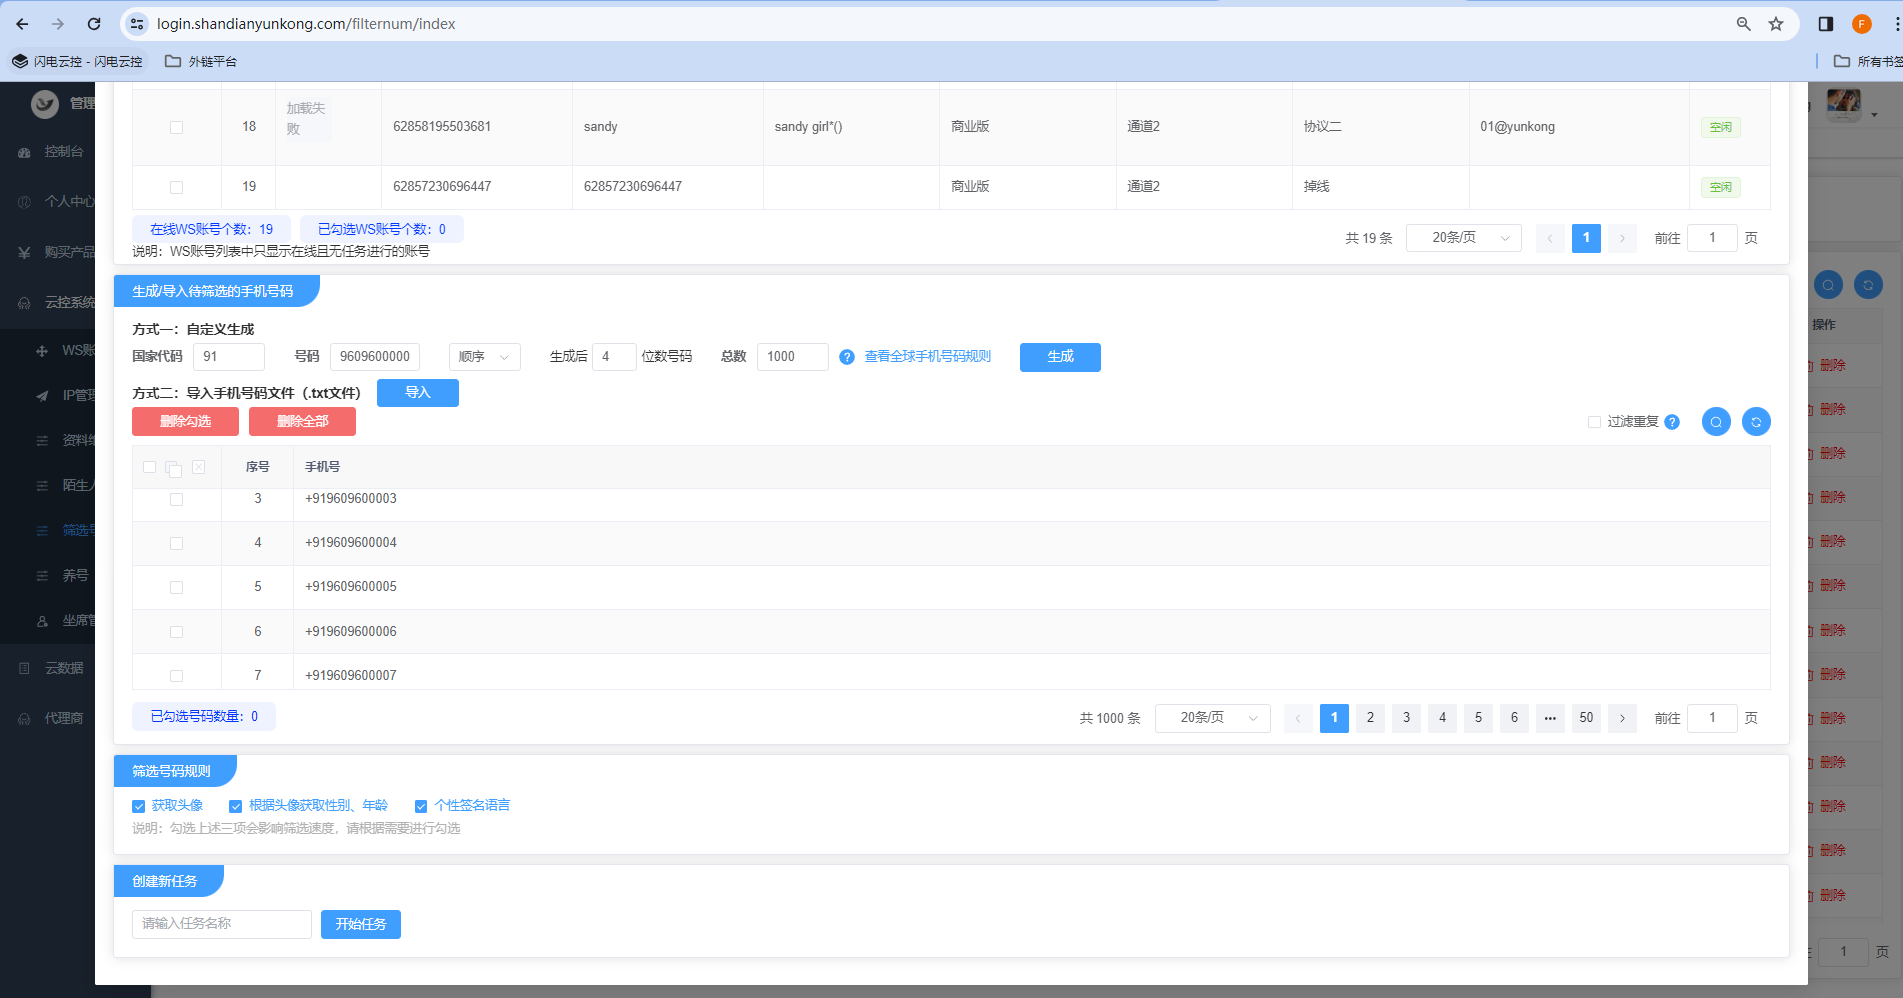Viewport: 1903px width, 998px height.
Task: Open 云数据 in the sidebar menu
Action: 64,668
